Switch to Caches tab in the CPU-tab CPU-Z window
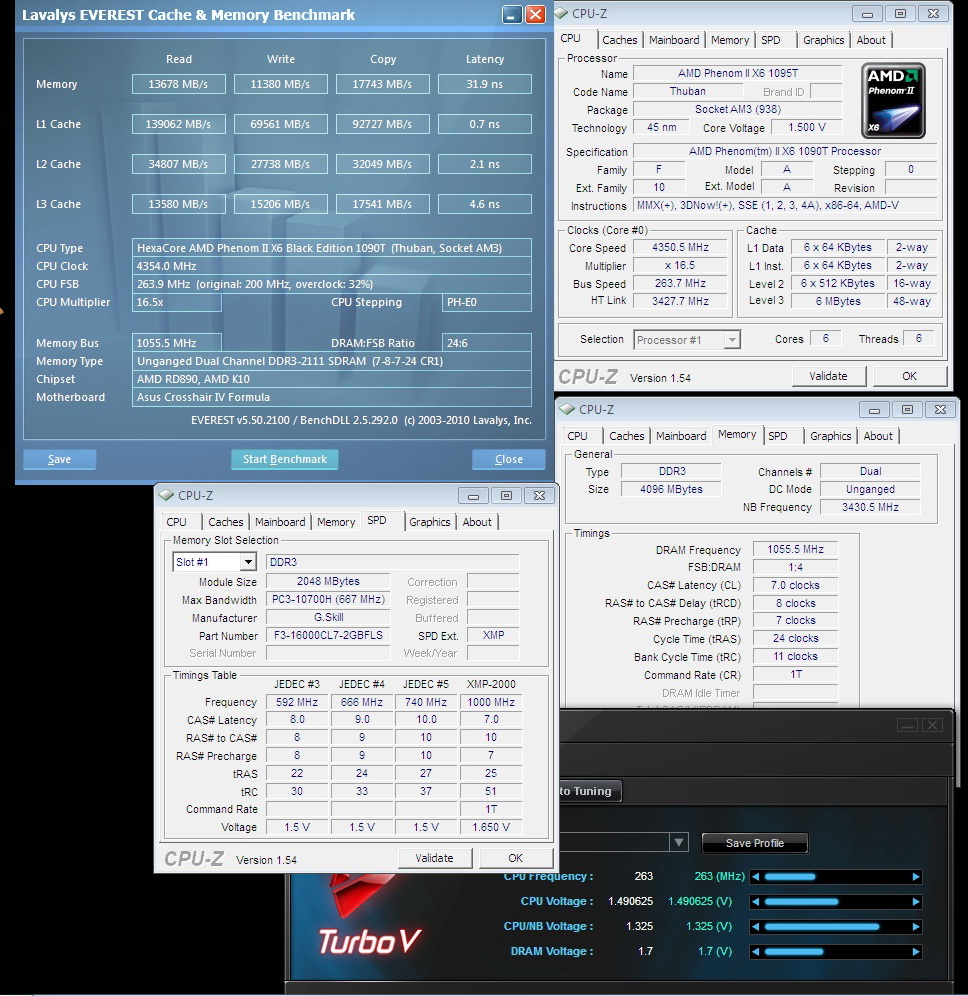Viewport: 968px width, 996px height. (619, 40)
